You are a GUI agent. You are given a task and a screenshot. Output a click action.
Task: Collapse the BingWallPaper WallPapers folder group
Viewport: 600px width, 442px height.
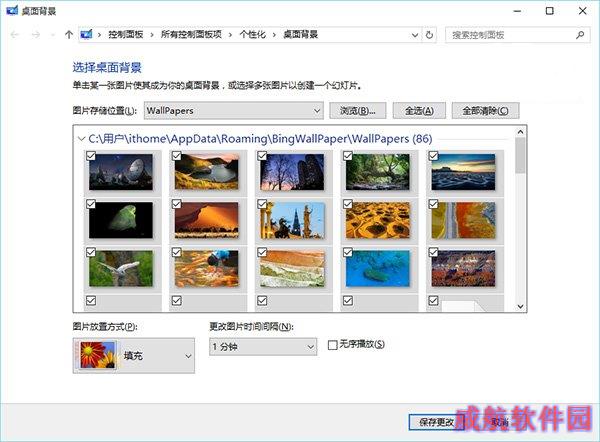point(81,139)
